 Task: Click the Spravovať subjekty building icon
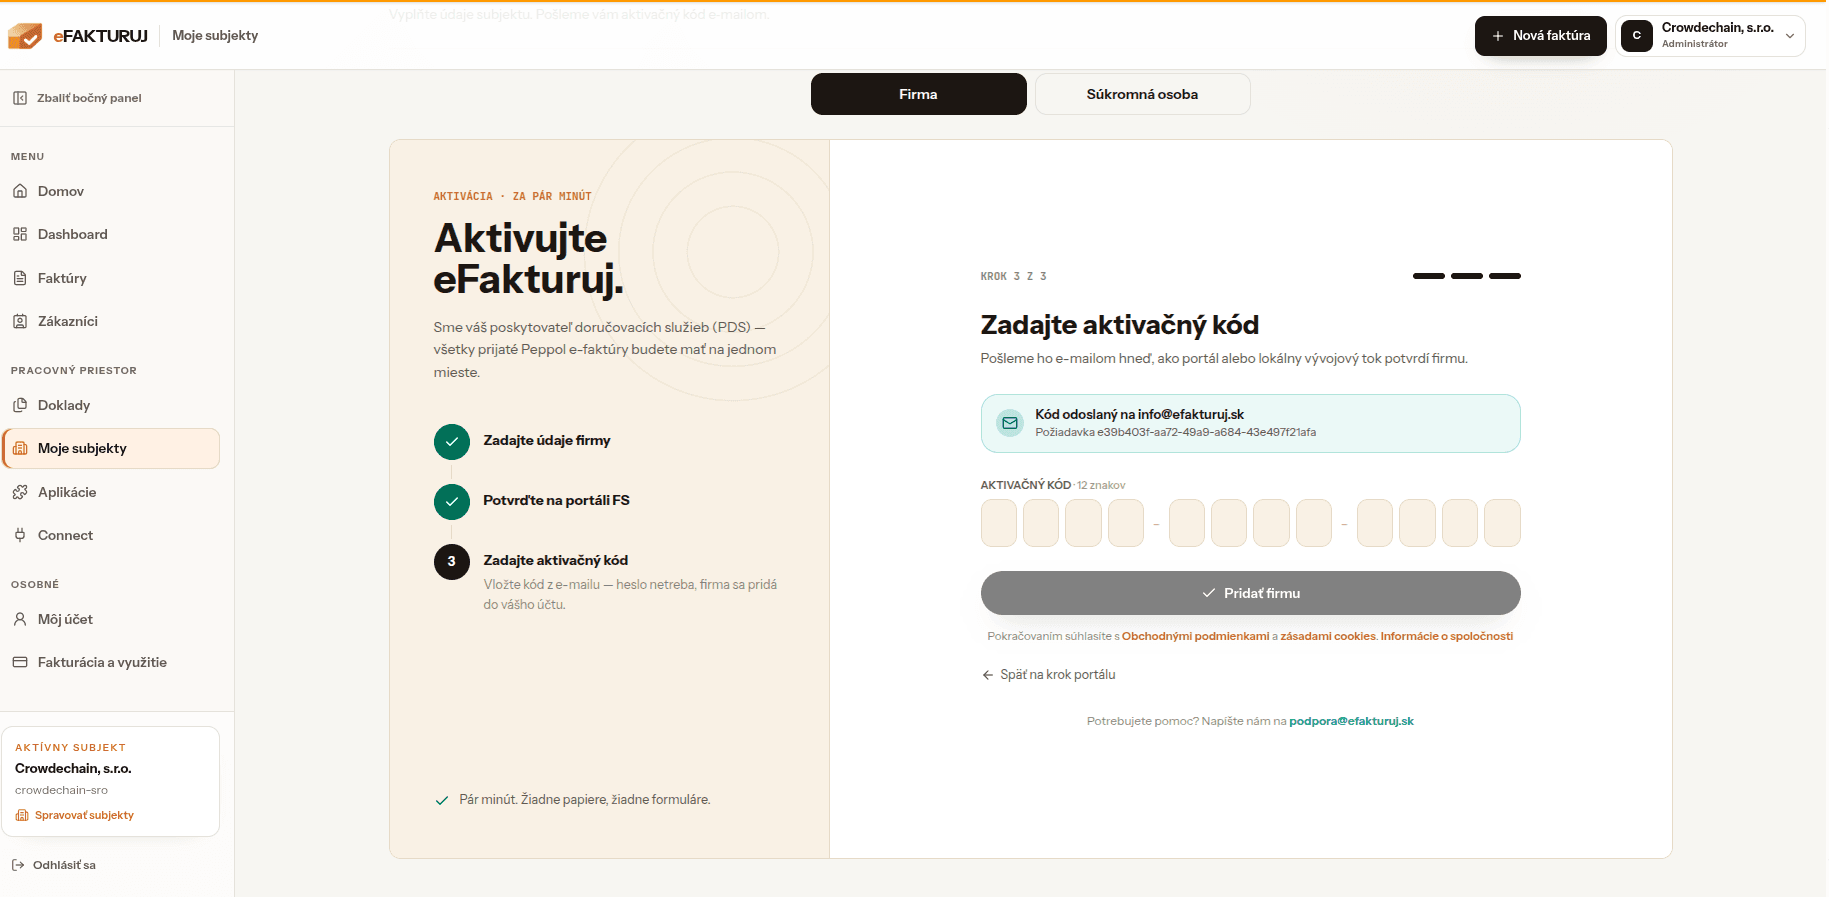tap(22, 815)
